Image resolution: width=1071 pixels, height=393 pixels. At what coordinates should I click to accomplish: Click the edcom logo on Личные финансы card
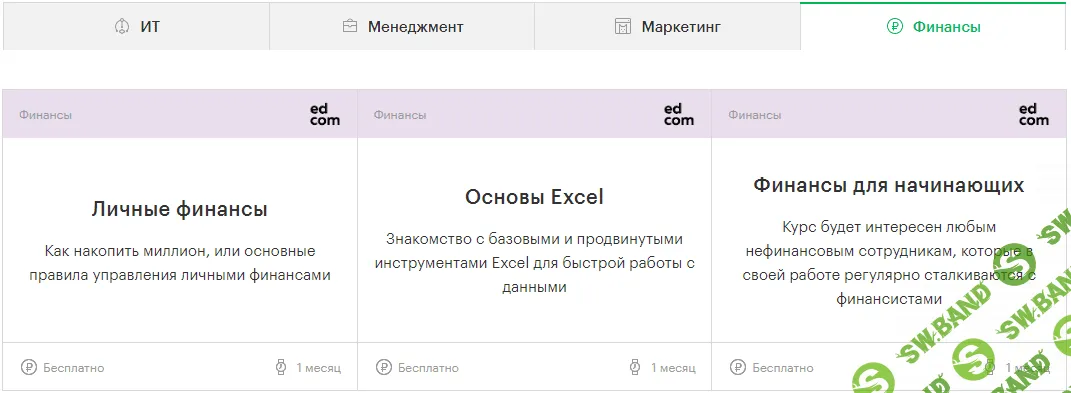tap(324, 115)
